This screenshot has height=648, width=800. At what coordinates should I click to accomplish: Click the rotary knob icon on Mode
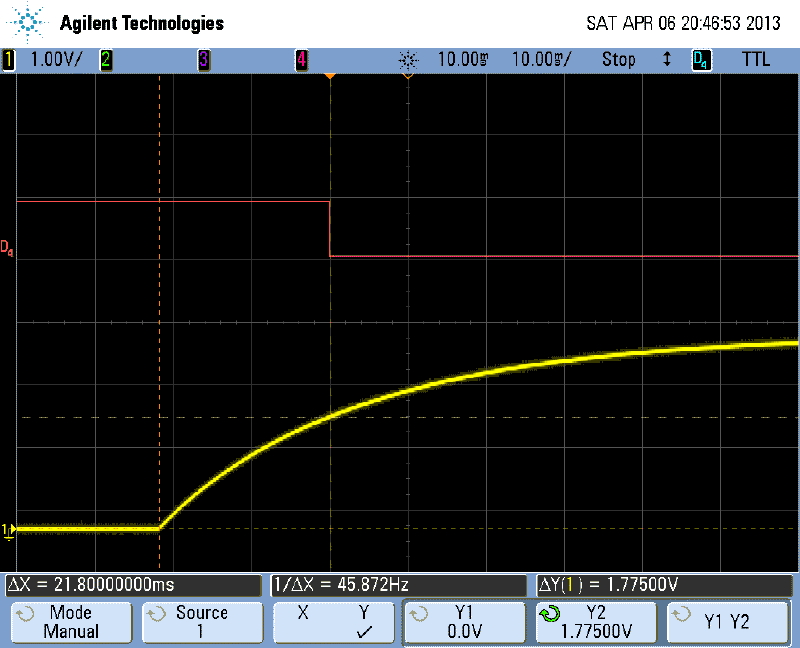click(x=25, y=613)
